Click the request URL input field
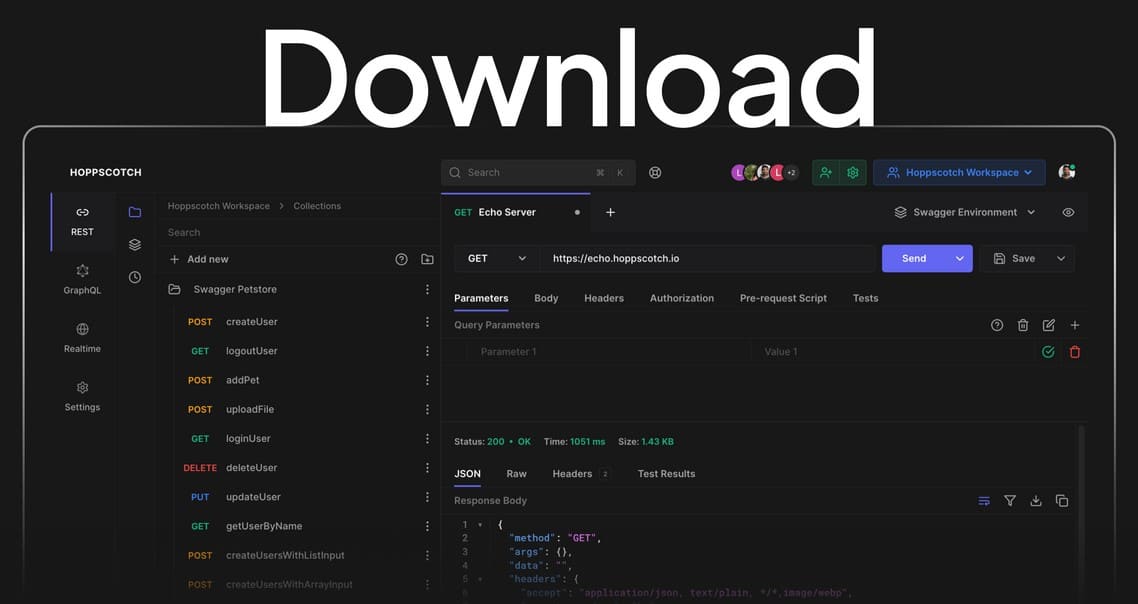 [x=707, y=259]
